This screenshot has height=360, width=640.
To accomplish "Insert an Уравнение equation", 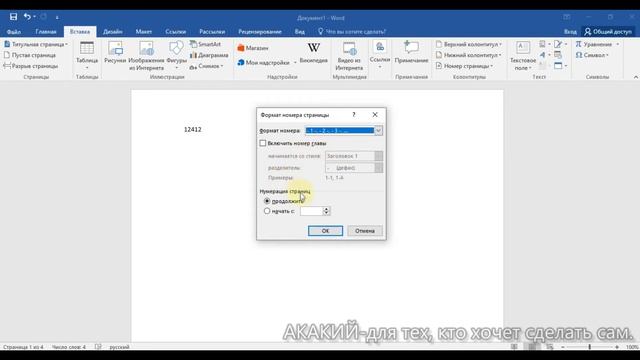I will [597, 44].
